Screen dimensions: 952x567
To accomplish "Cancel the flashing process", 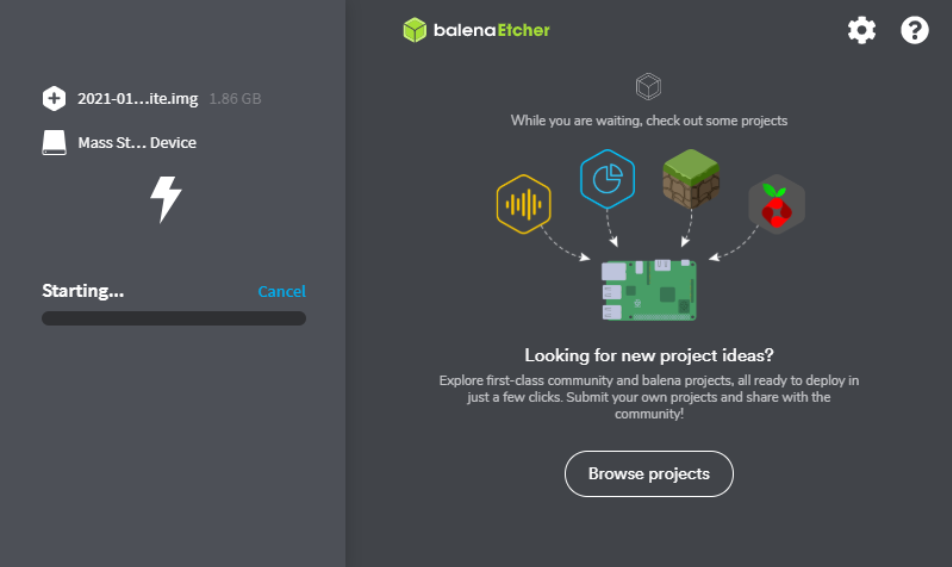I will click(282, 291).
